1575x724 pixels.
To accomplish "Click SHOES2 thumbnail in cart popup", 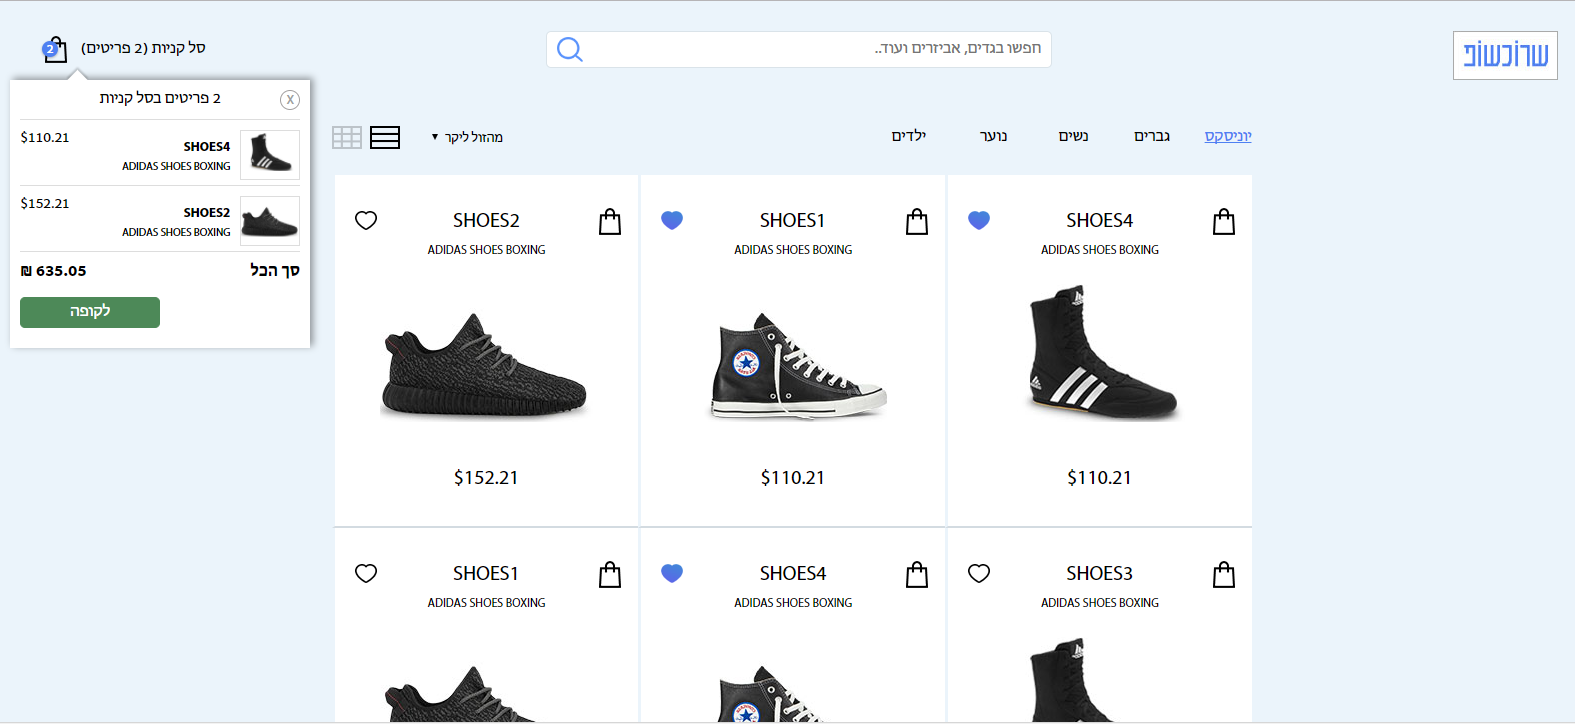I will click(x=270, y=221).
